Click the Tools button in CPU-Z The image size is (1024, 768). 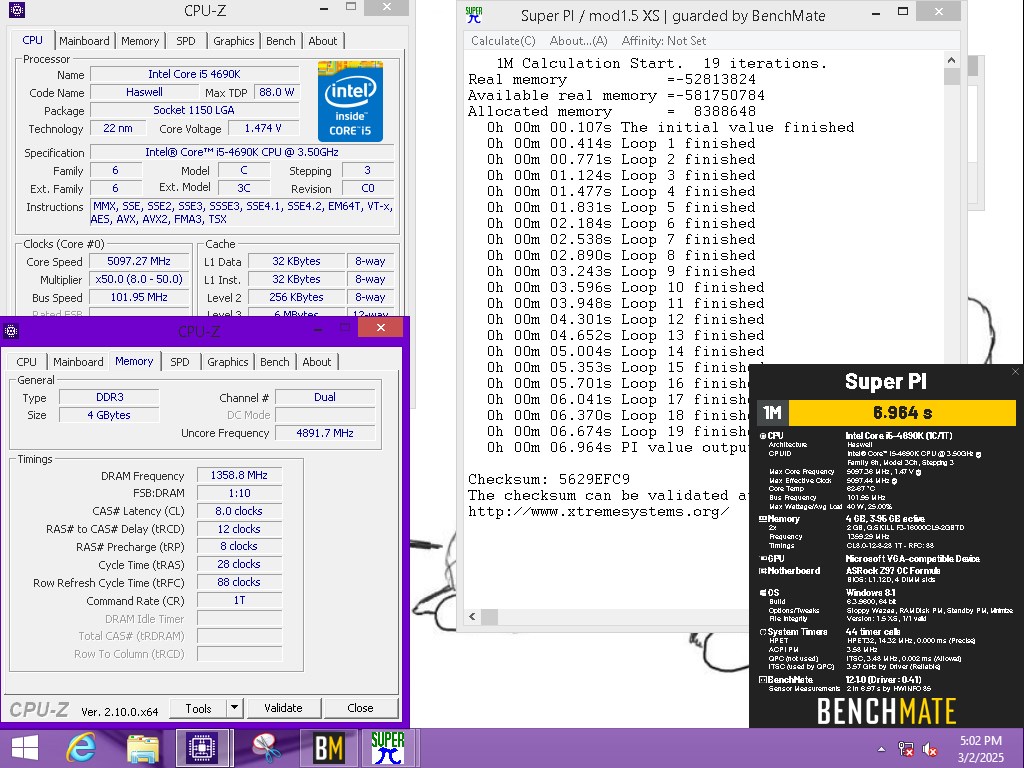click(198, 709)
